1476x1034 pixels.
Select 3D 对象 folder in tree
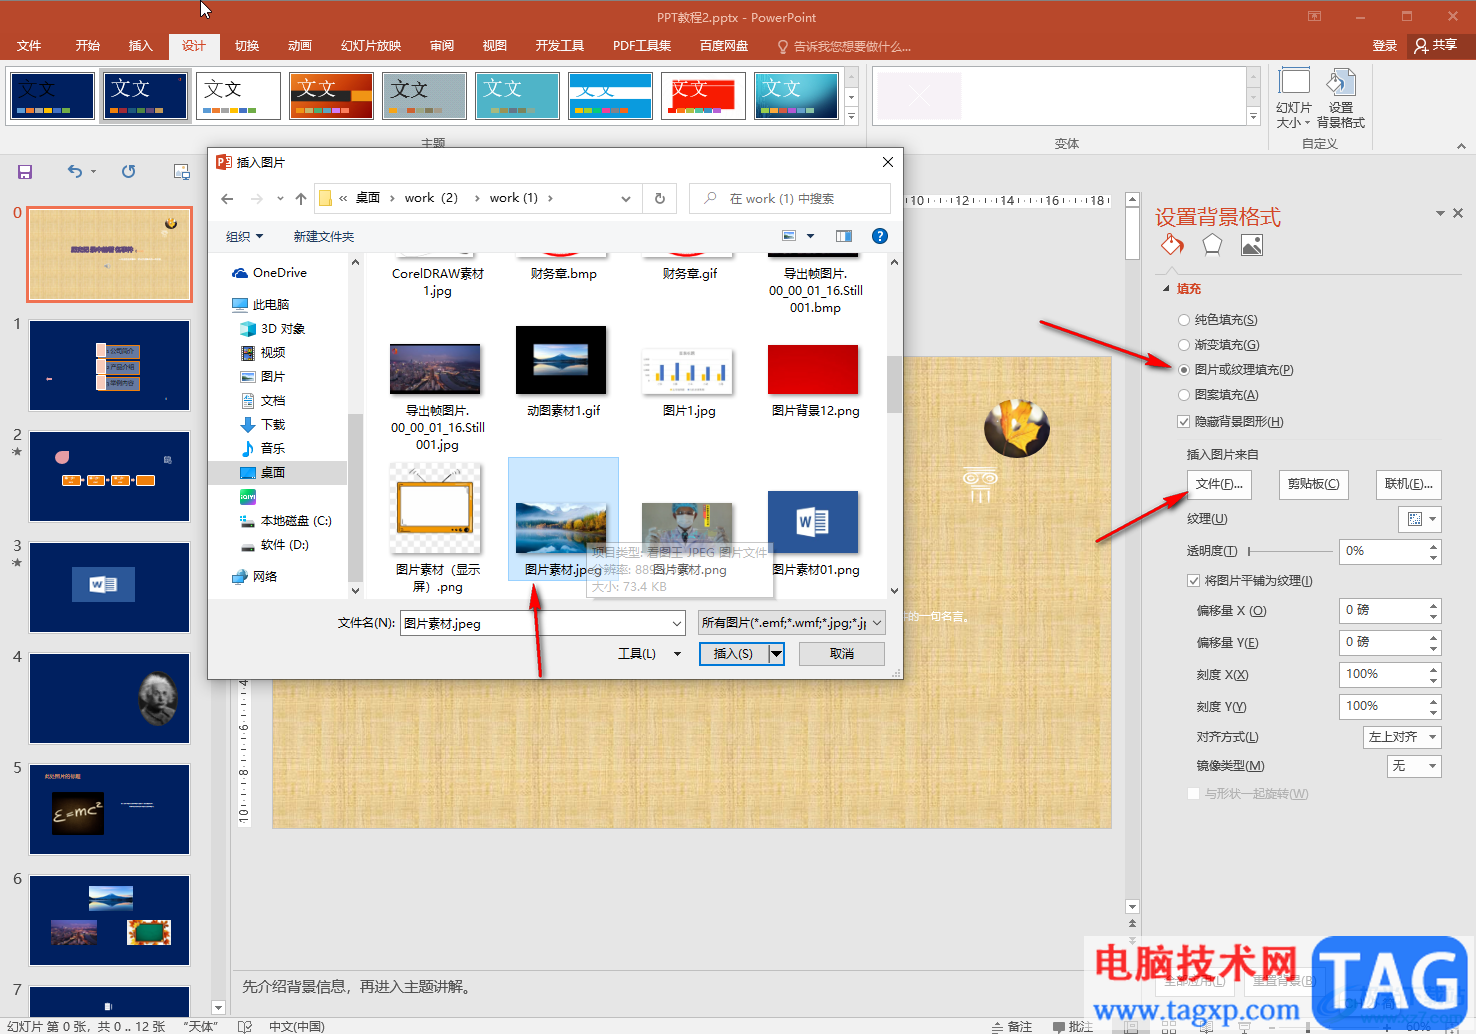tap(273, 329)
